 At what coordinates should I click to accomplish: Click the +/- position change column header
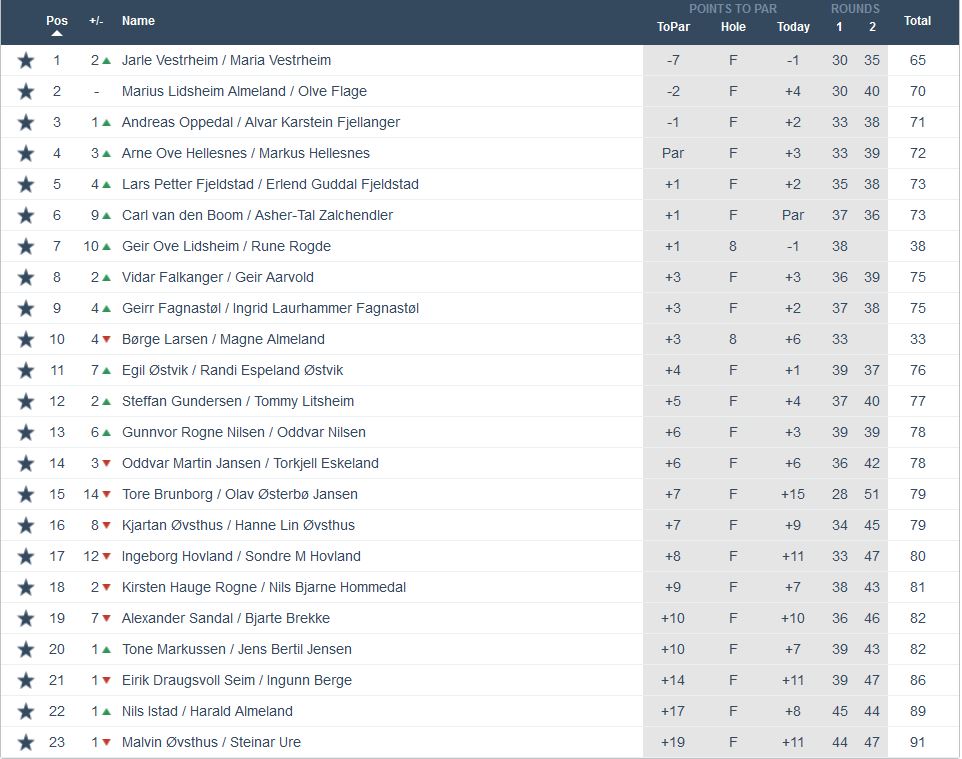(96, 21)
